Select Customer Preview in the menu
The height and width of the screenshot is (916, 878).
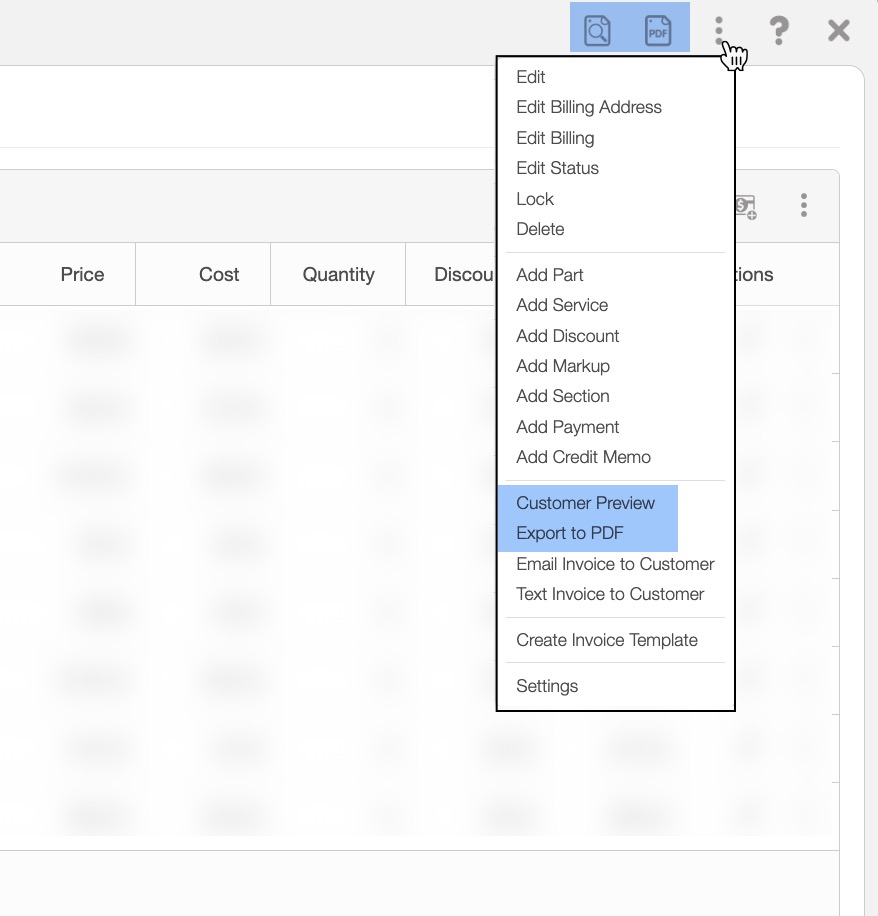[x=585, y=503]
